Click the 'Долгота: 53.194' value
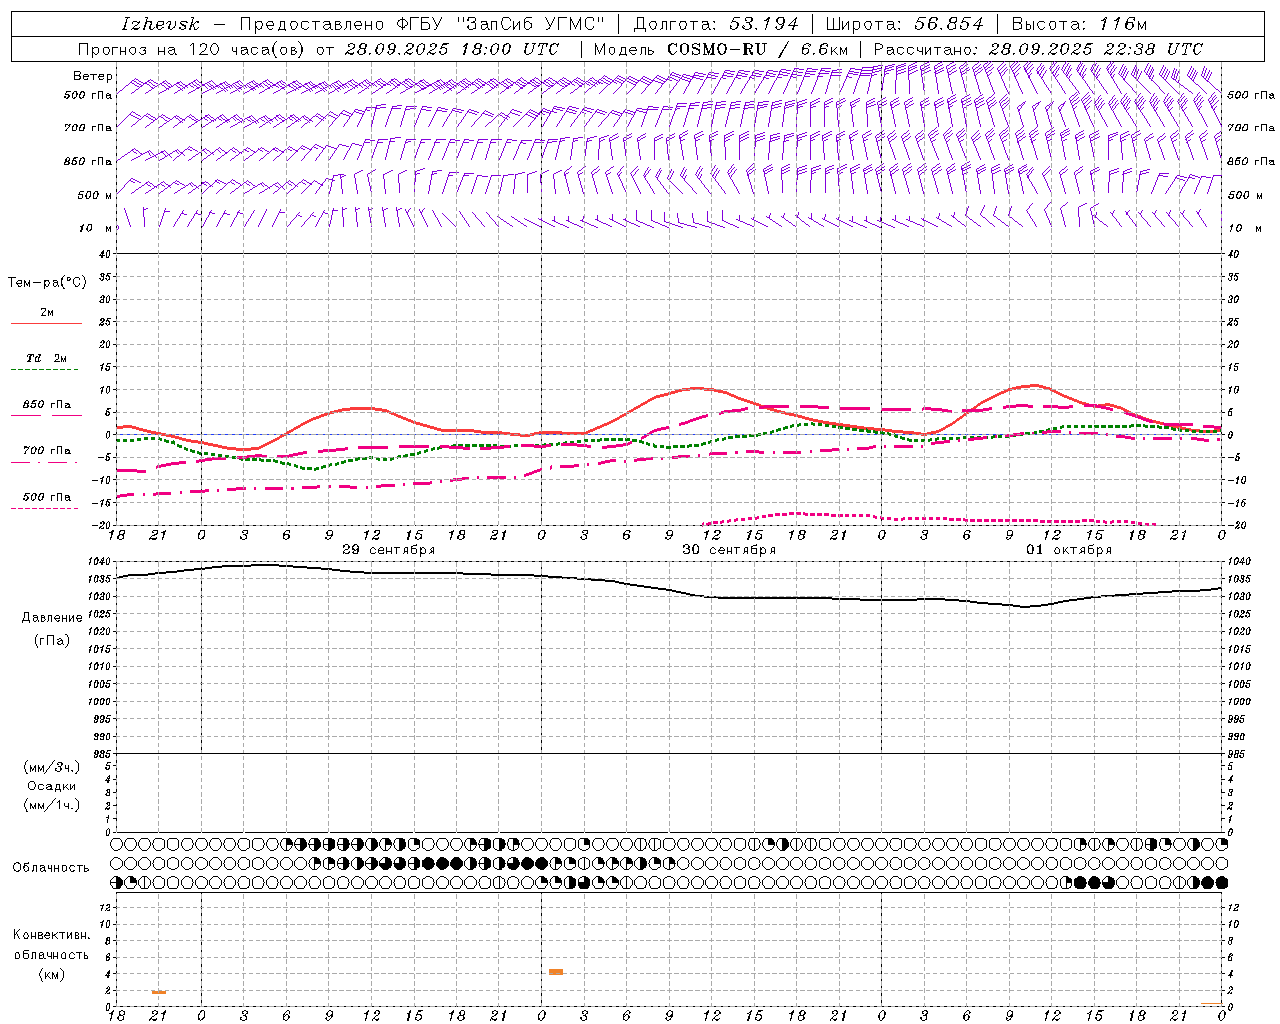 click(716, 24)
